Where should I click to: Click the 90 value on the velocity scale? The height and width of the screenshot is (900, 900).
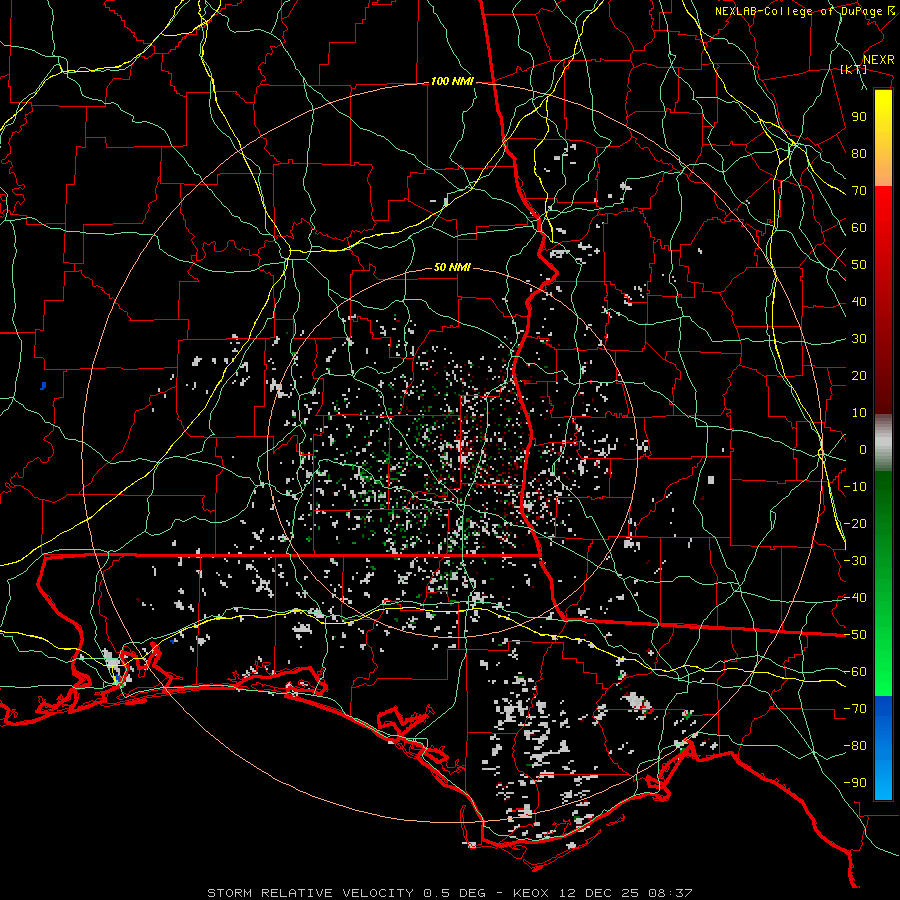859,117
